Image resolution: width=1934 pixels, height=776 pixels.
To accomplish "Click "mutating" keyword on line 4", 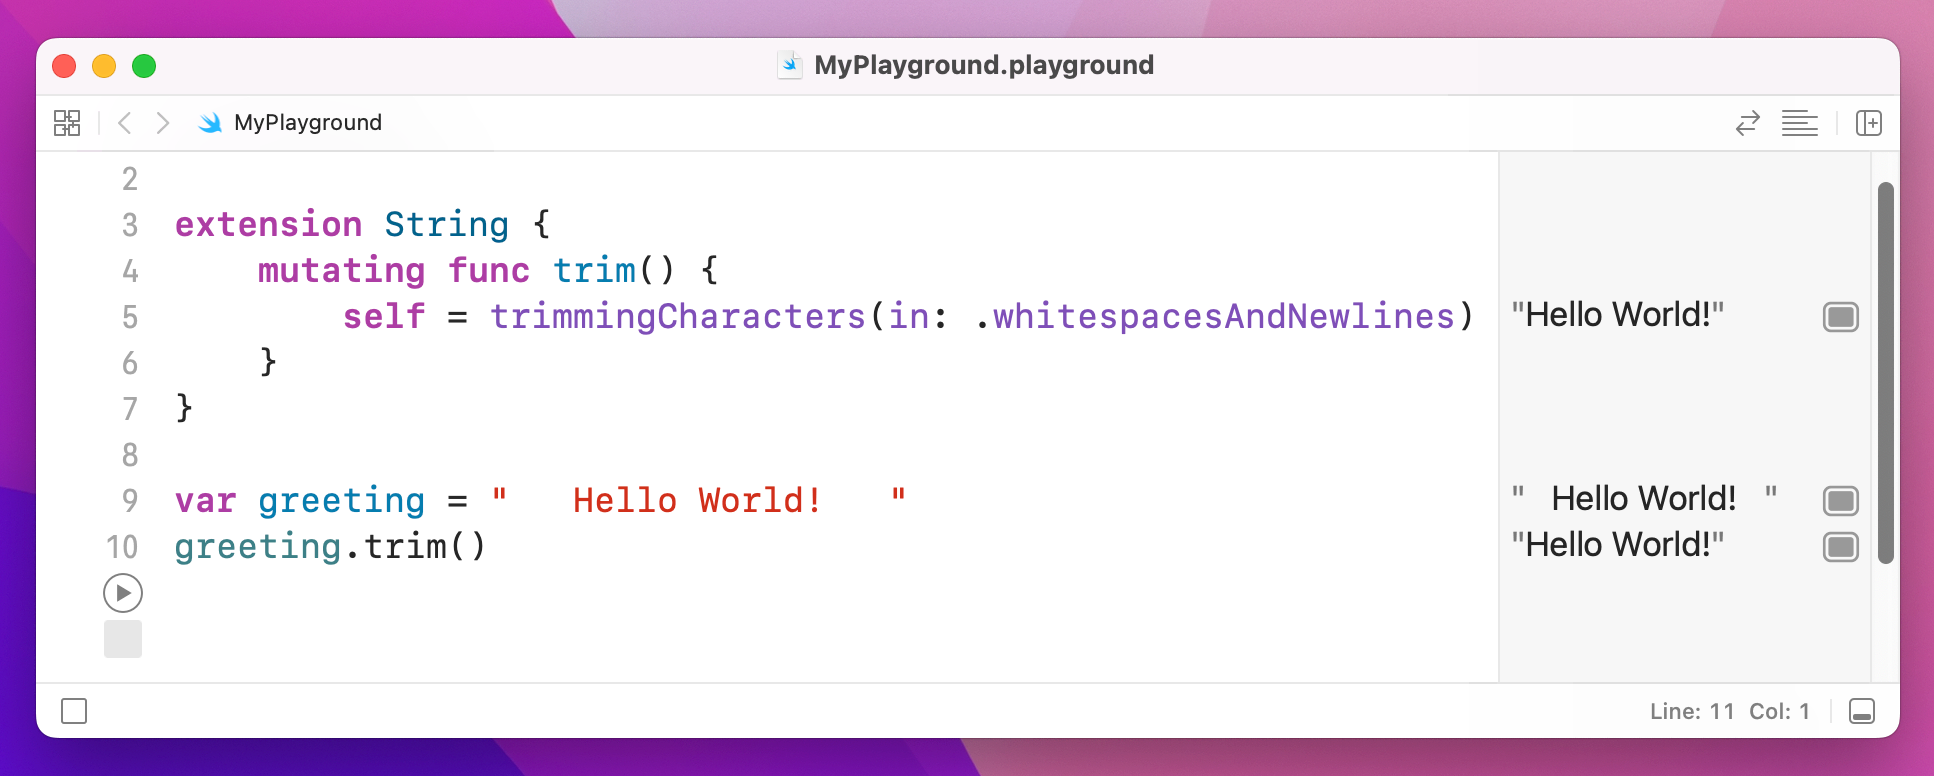I will (x=342, y=271).
